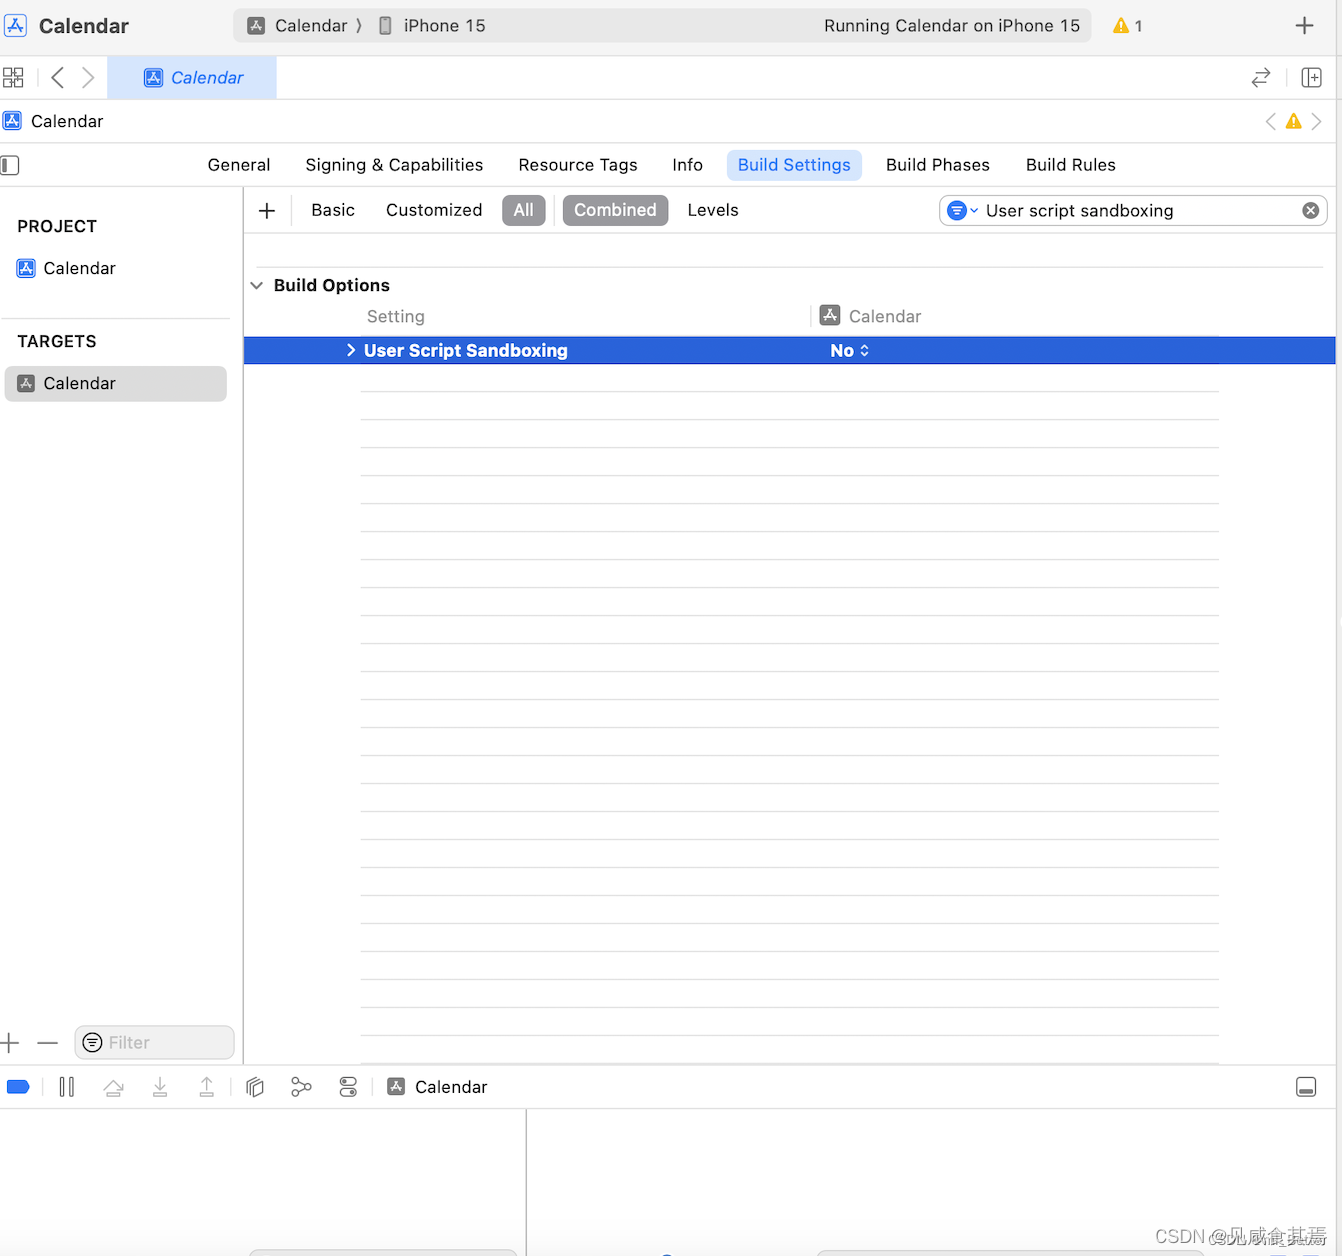1342x1256 pixels.
Task: Open the Calendar scheme selector
Action: click(x=299, y=26)
